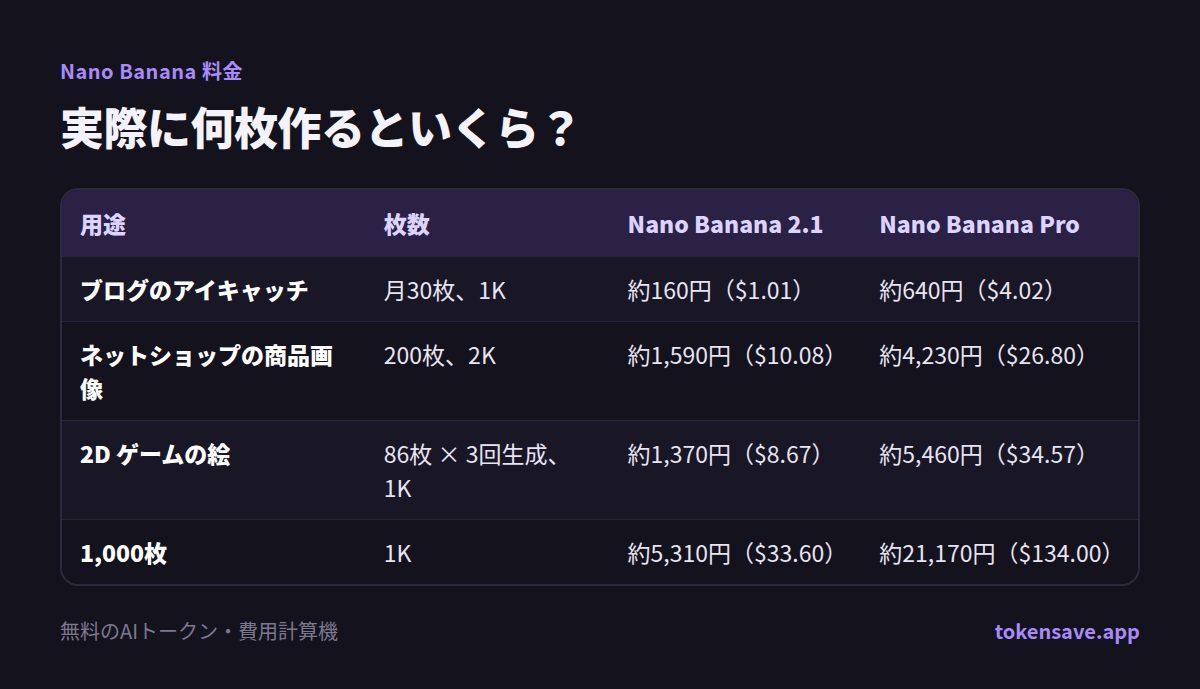Click the 'Nano Banana Pro' column header
1200x689 pixels.
[x=979, y=224]
